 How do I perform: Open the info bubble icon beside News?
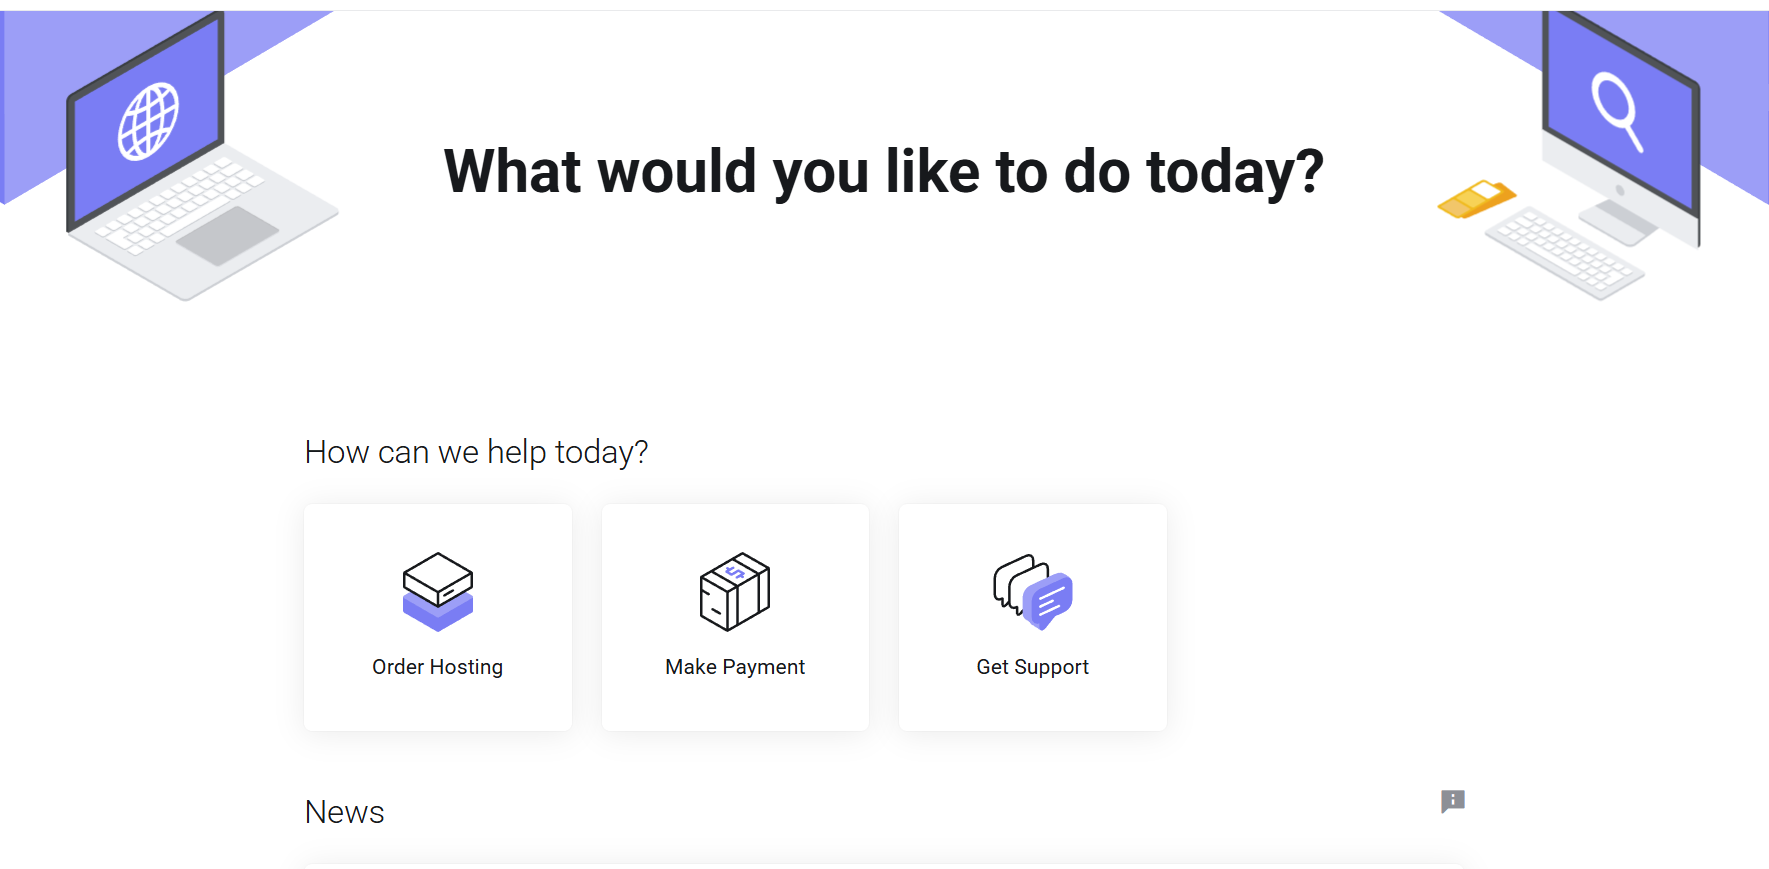tap(1453, 801)
